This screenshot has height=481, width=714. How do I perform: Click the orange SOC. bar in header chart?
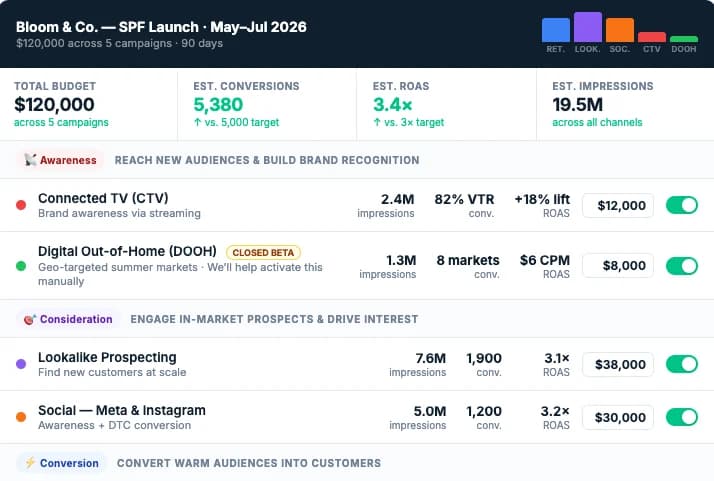point(620,30)
